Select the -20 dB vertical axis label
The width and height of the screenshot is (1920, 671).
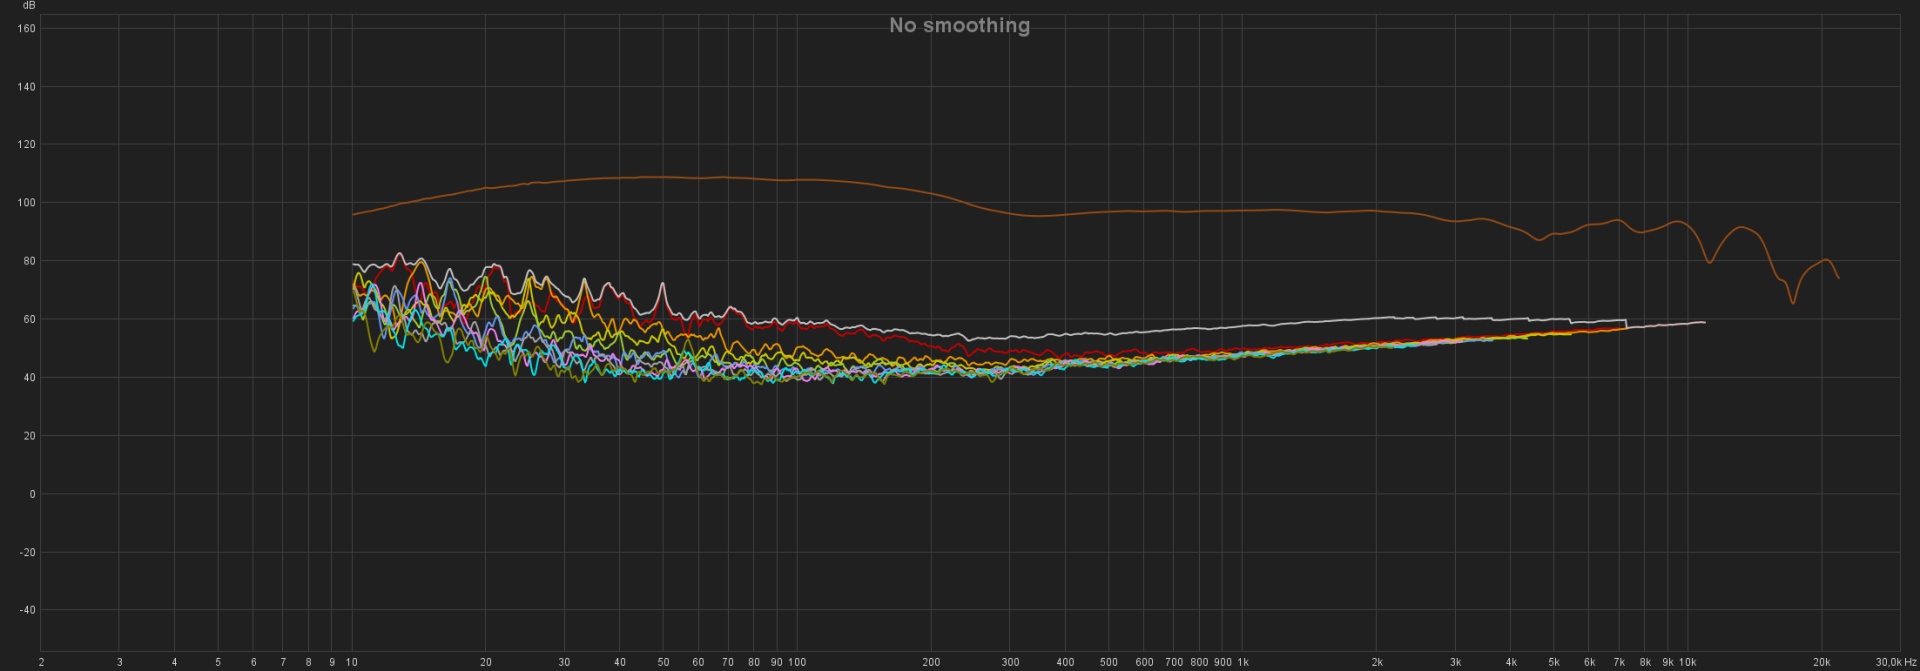27,552
